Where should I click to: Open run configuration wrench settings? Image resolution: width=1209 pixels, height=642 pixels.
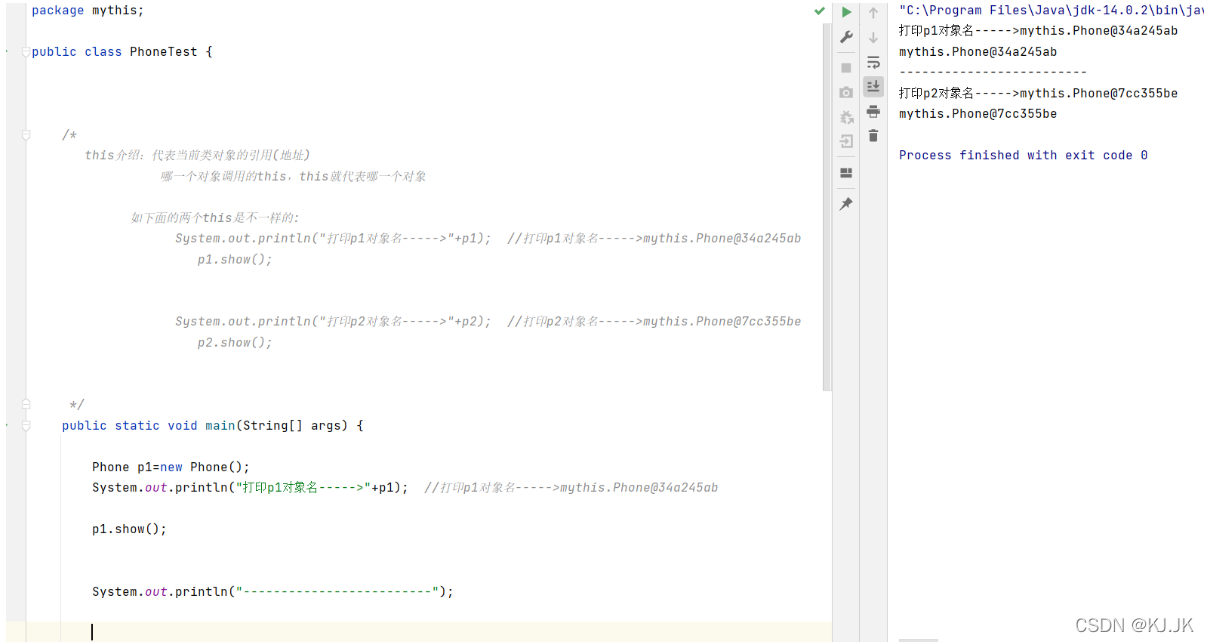pyautogui.click(x=846, y=37)
